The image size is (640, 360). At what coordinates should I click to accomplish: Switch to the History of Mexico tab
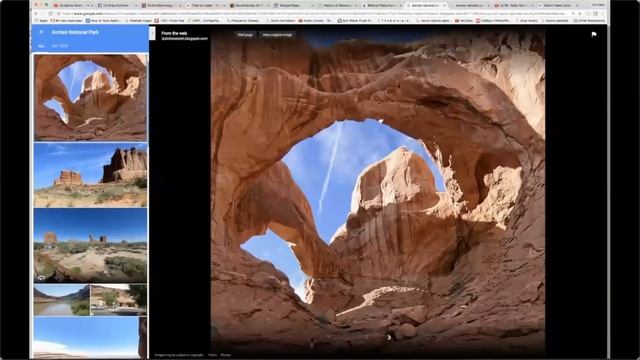click(x=338, y=6)
